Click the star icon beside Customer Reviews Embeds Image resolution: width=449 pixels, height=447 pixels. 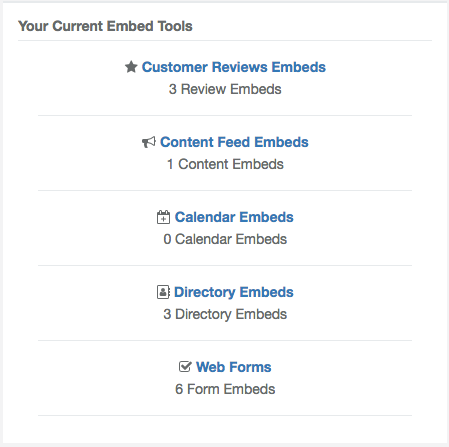pyautogui.click(x=131, y=67)
